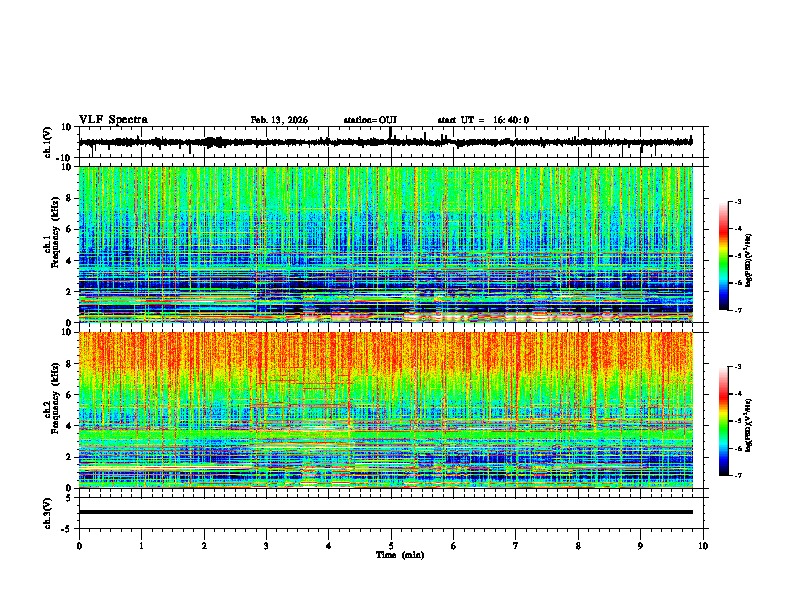Click the time axis tick label "5"

click(x=391, y=546)
